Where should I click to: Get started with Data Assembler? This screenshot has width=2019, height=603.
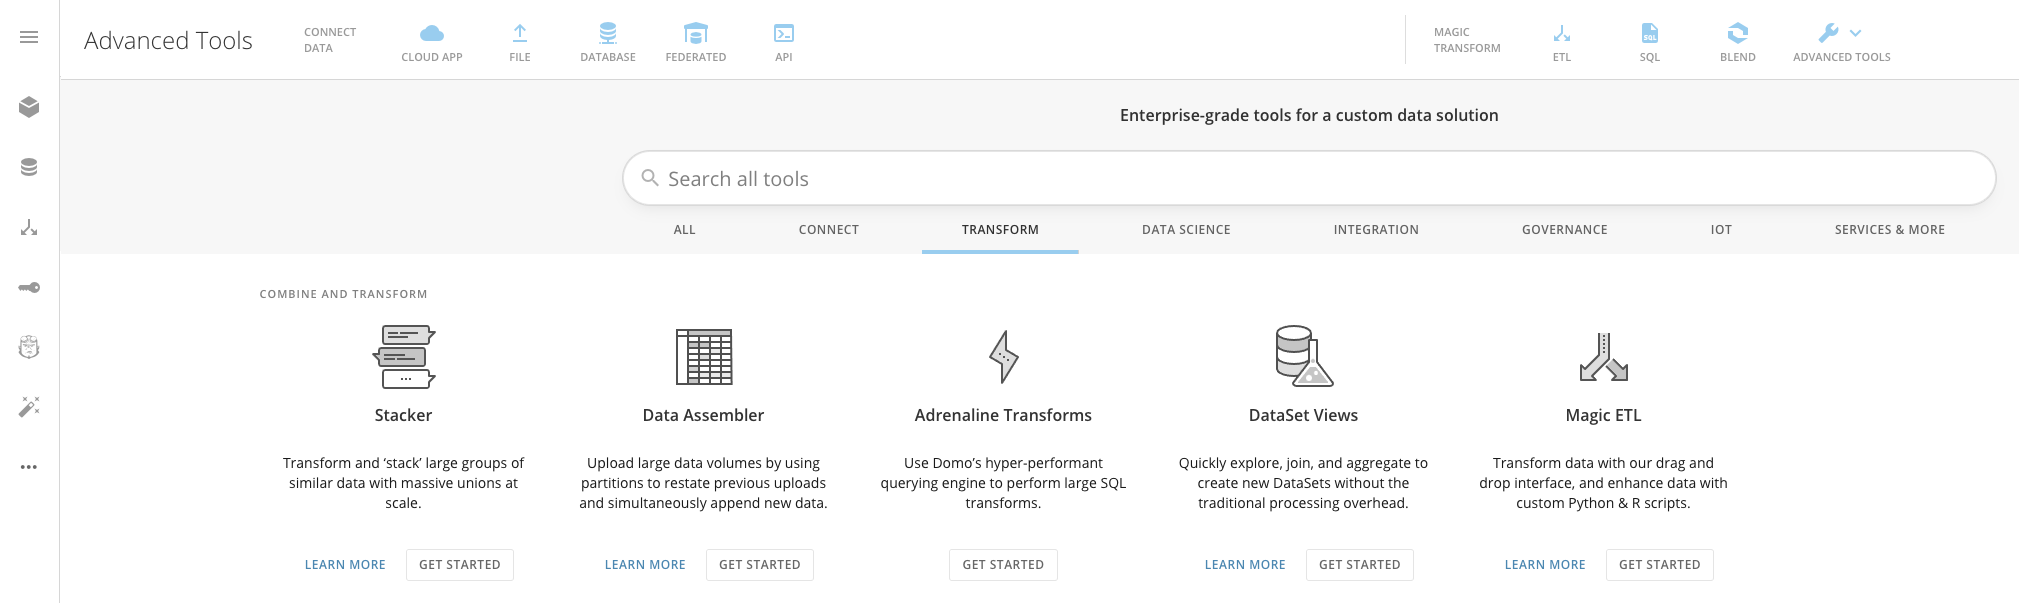coord(760,565)
